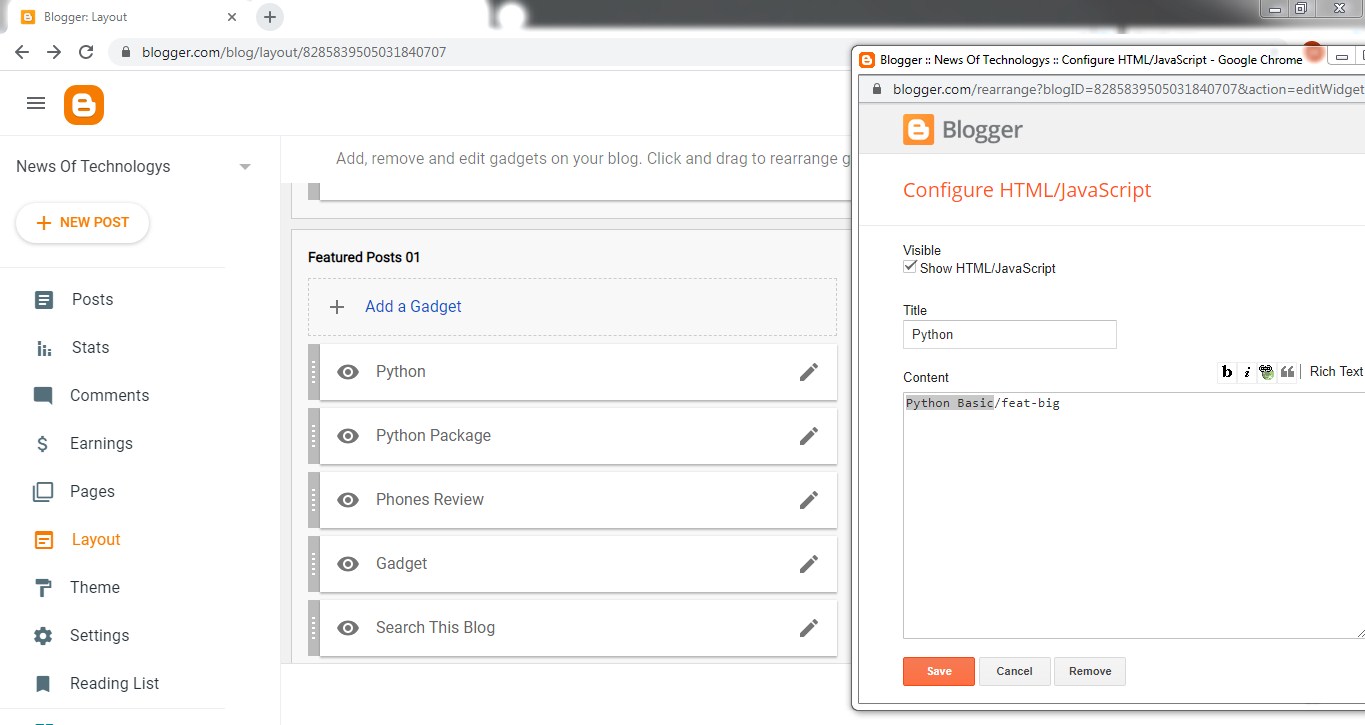Viewport: 1365px width, 725px height.
Task: Click the blockquote toolbar icon
Action: click(x=1288, y=372)
